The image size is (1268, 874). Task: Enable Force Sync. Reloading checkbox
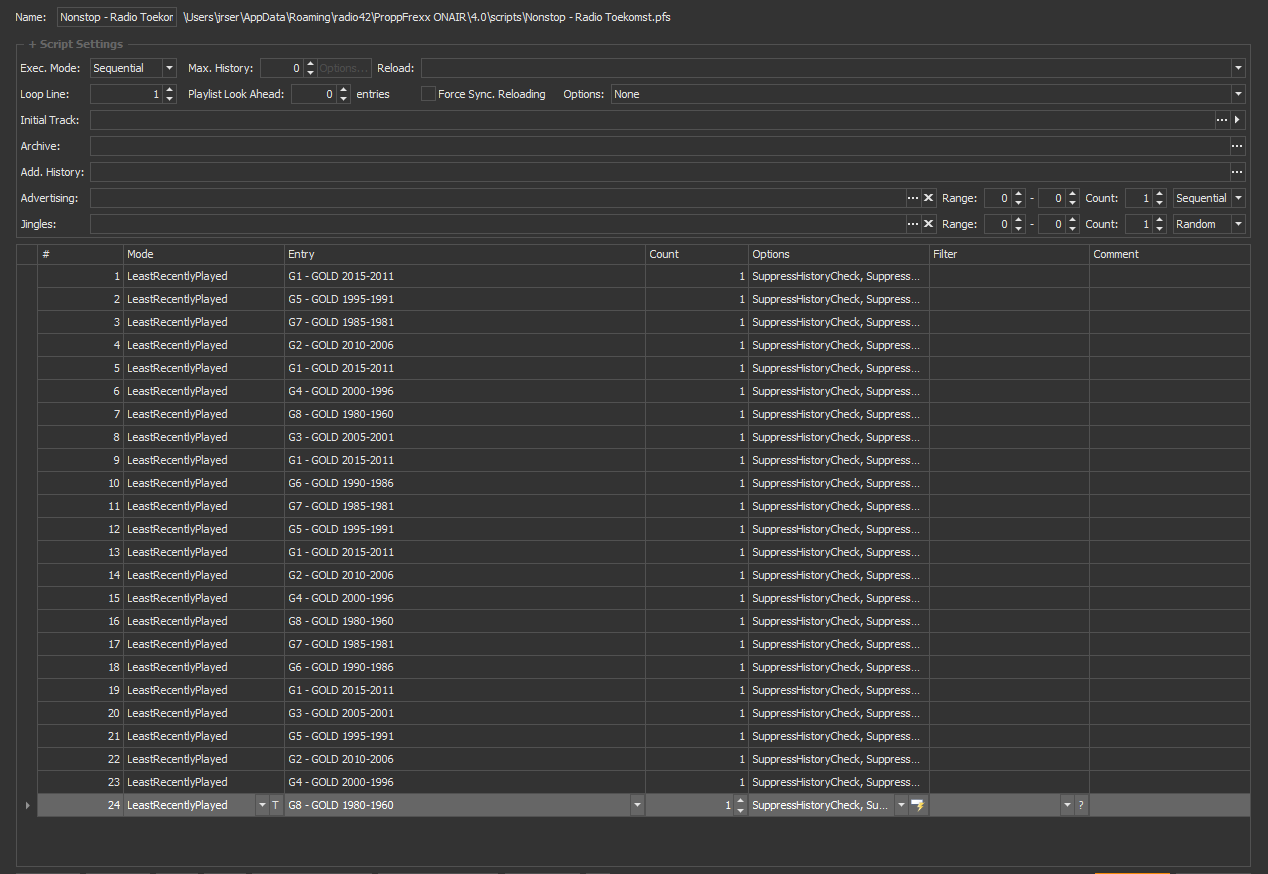coord(428,94)
